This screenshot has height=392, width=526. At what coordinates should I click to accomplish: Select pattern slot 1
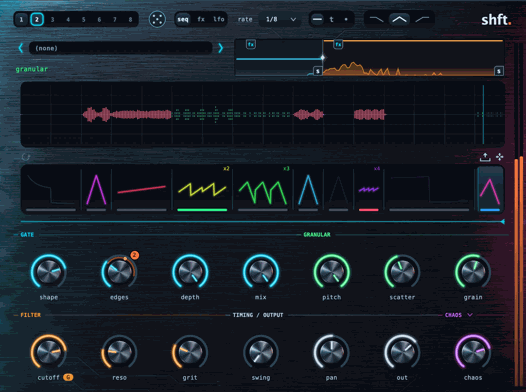[x=21, y=19]
